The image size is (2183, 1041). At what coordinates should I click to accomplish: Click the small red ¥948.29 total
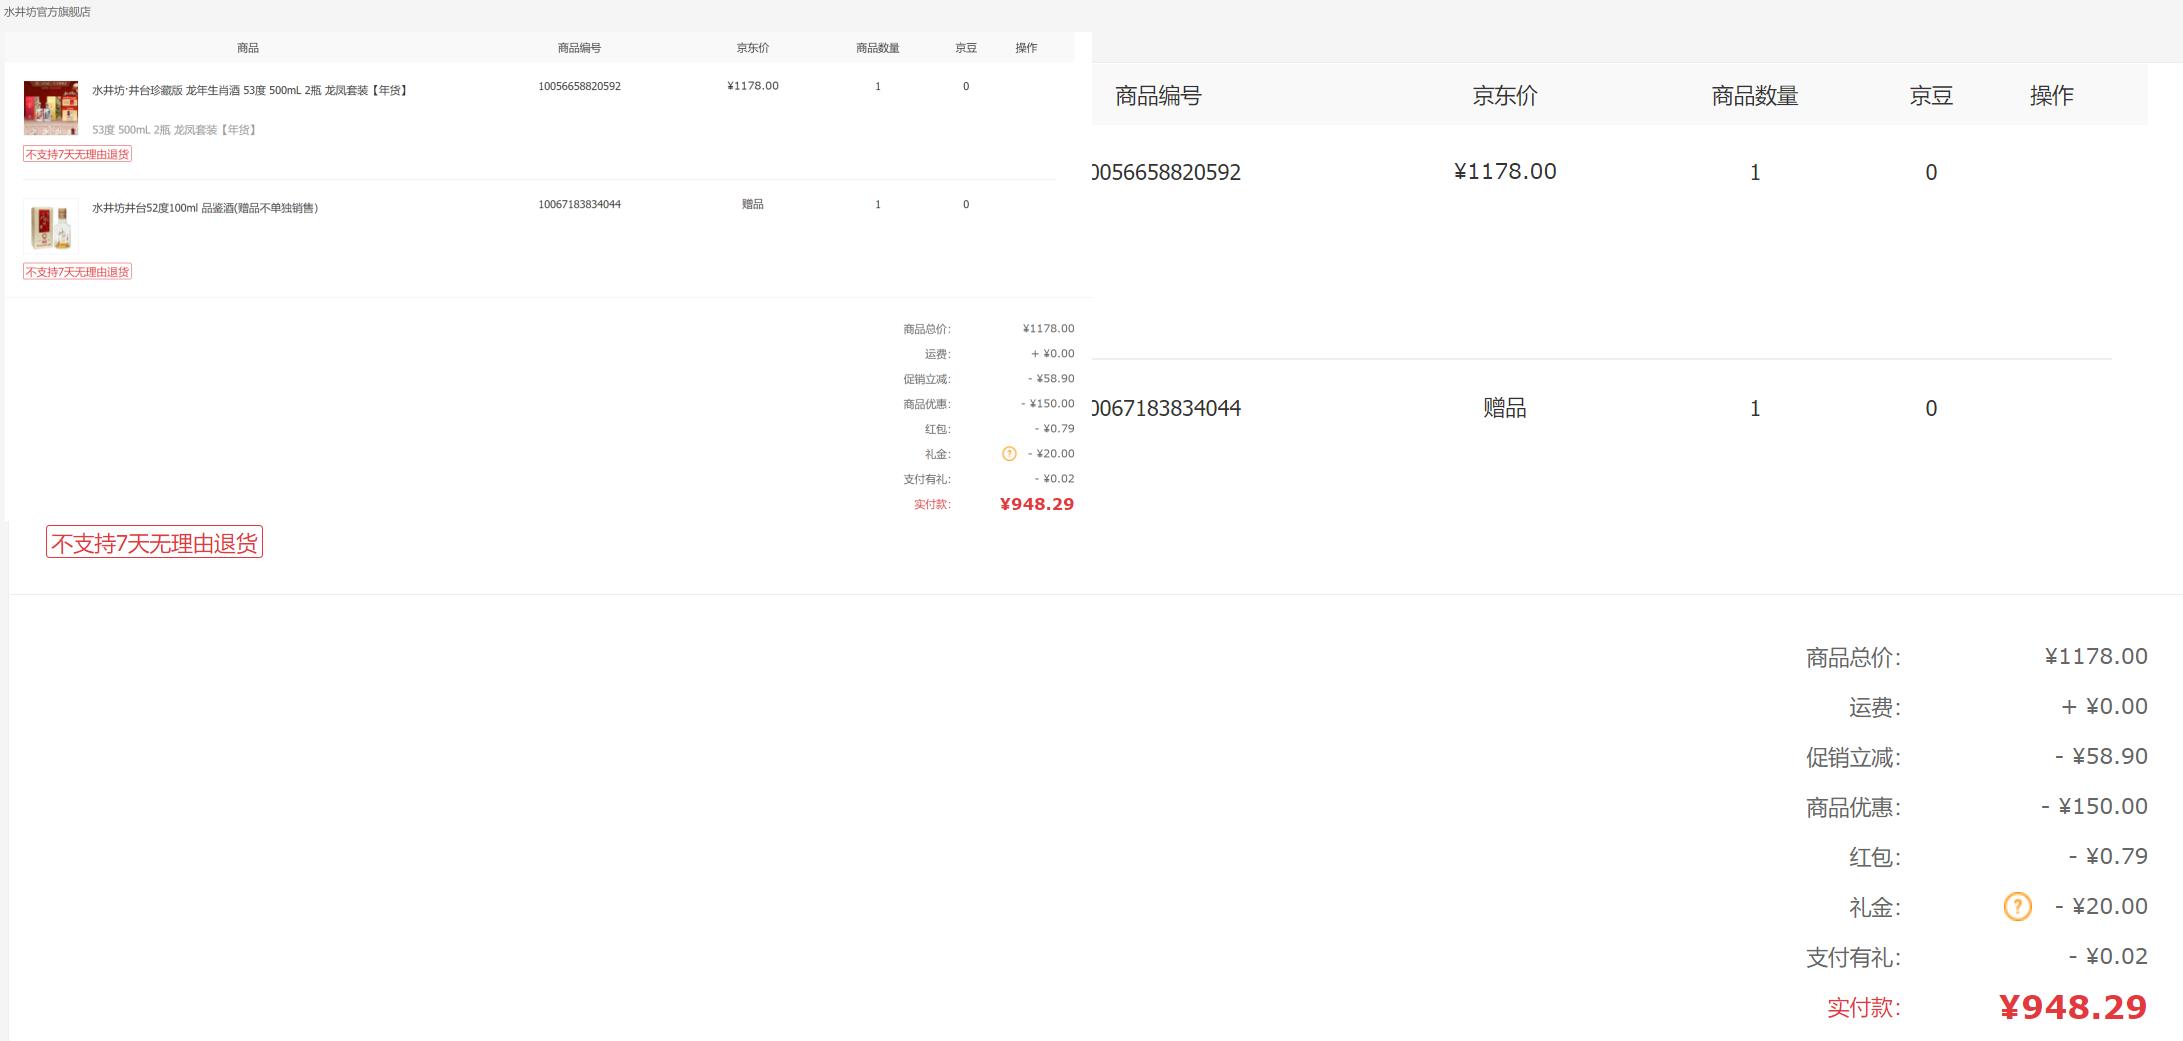coord(1037,504)
